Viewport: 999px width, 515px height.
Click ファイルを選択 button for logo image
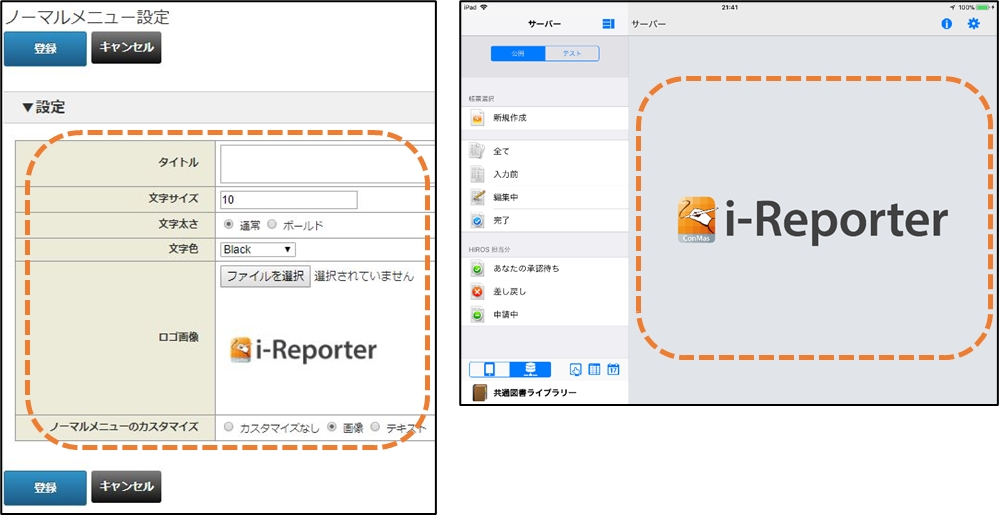click(x=266, y=277)
